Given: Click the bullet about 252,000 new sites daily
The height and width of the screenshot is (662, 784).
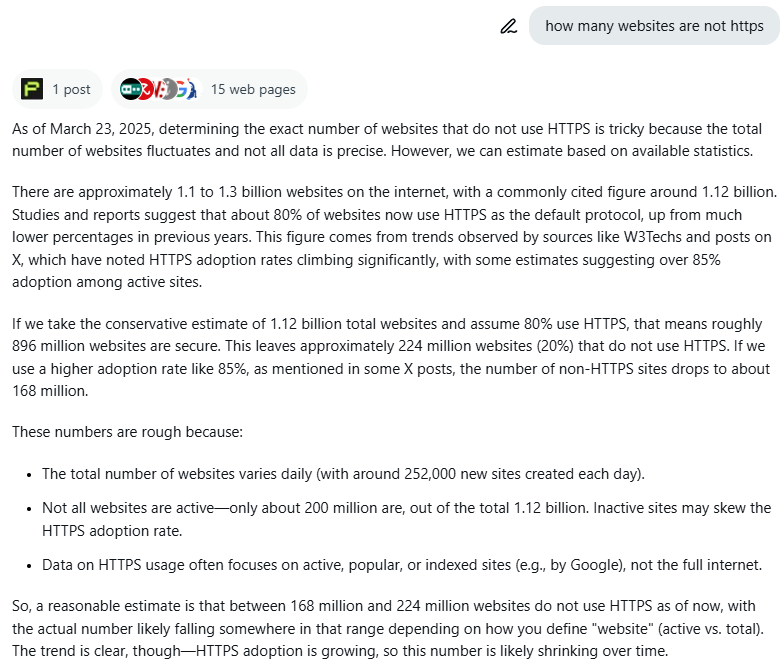Looking at the screenshot, I should (x=344, y=474).
